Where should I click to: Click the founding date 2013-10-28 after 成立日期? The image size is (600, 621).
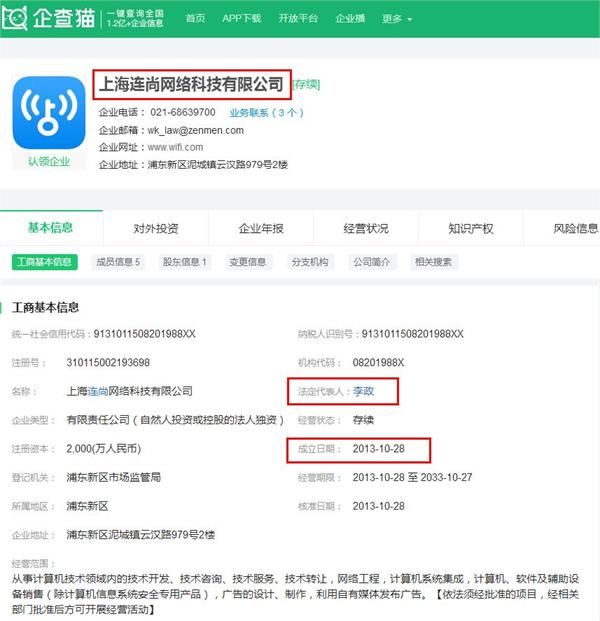[379, 449]
